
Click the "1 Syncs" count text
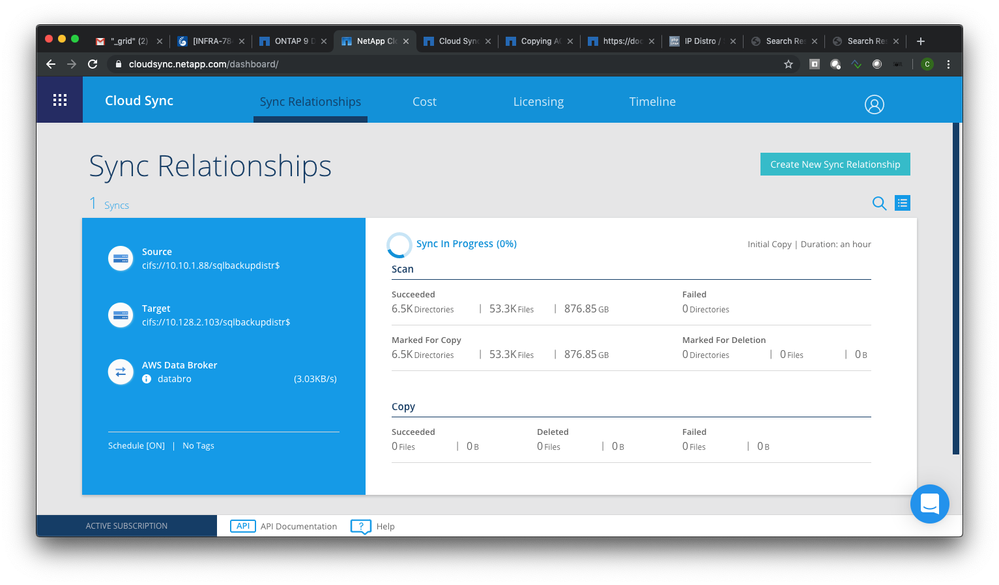click(x=109, y=204)
